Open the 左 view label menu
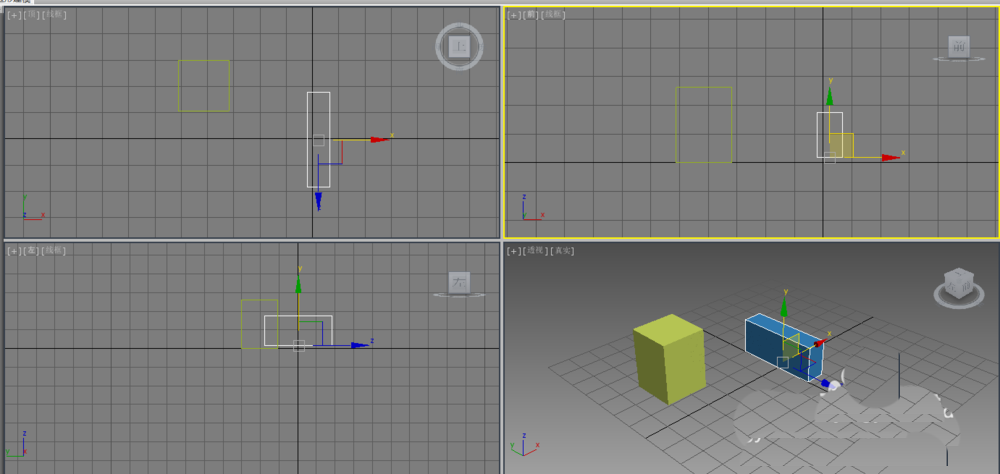The image size is (1000, 474). pos(31,251)
